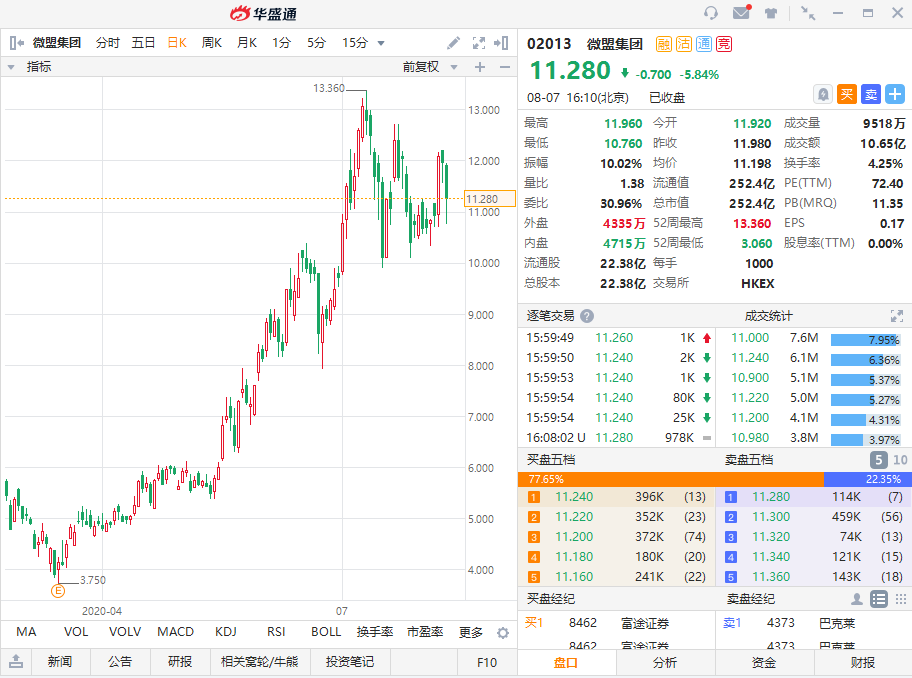This screenshot has height=678, width=912.
Task: Switch broker queue to grid view
Action: (x=901, y=599)
